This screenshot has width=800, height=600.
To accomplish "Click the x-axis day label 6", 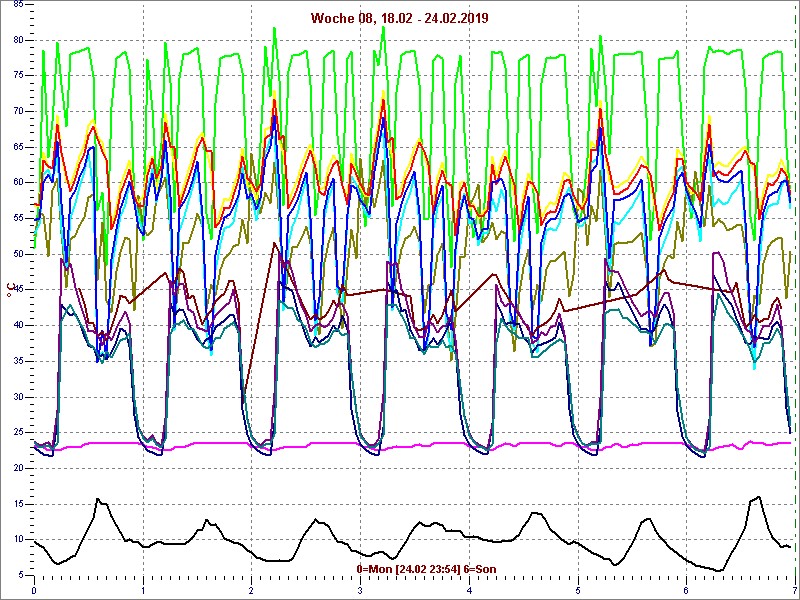I will pyautogui.click(x=686, y=592).
